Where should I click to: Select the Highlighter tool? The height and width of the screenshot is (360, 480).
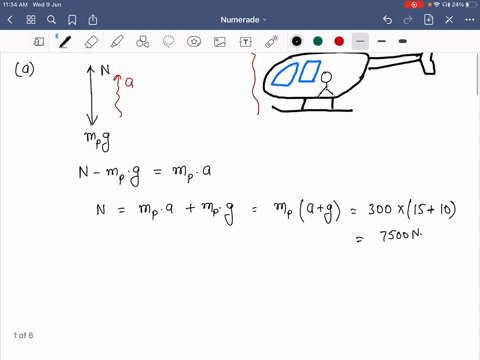pos(117,42)
